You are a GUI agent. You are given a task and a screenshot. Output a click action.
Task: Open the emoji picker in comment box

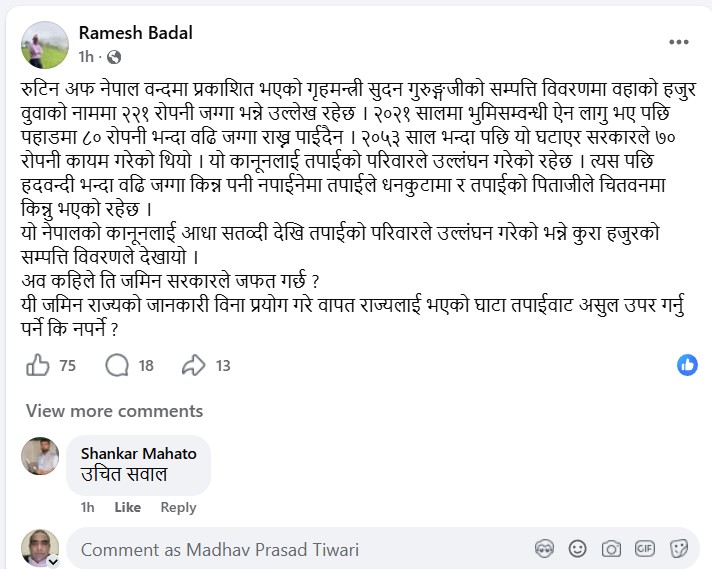coord(578,549)
